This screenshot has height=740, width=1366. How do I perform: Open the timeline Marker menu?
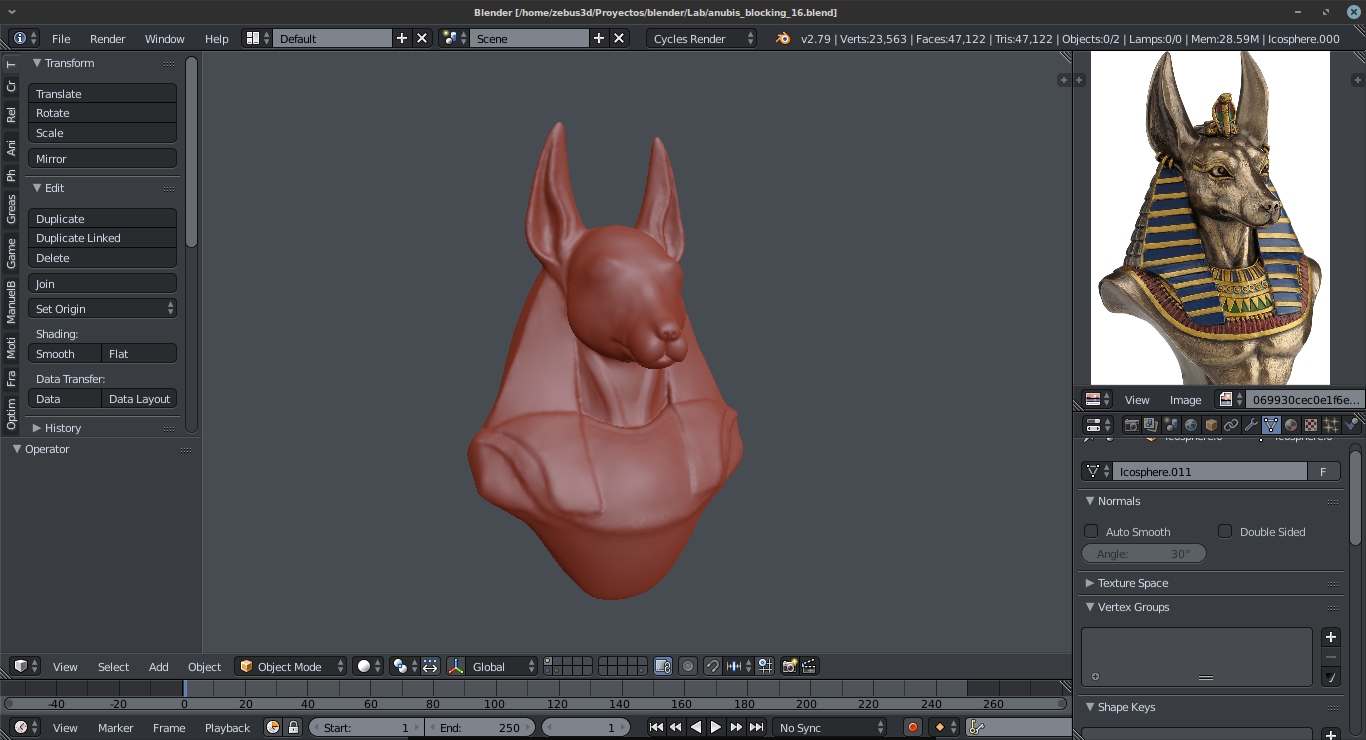pos(116,727)
